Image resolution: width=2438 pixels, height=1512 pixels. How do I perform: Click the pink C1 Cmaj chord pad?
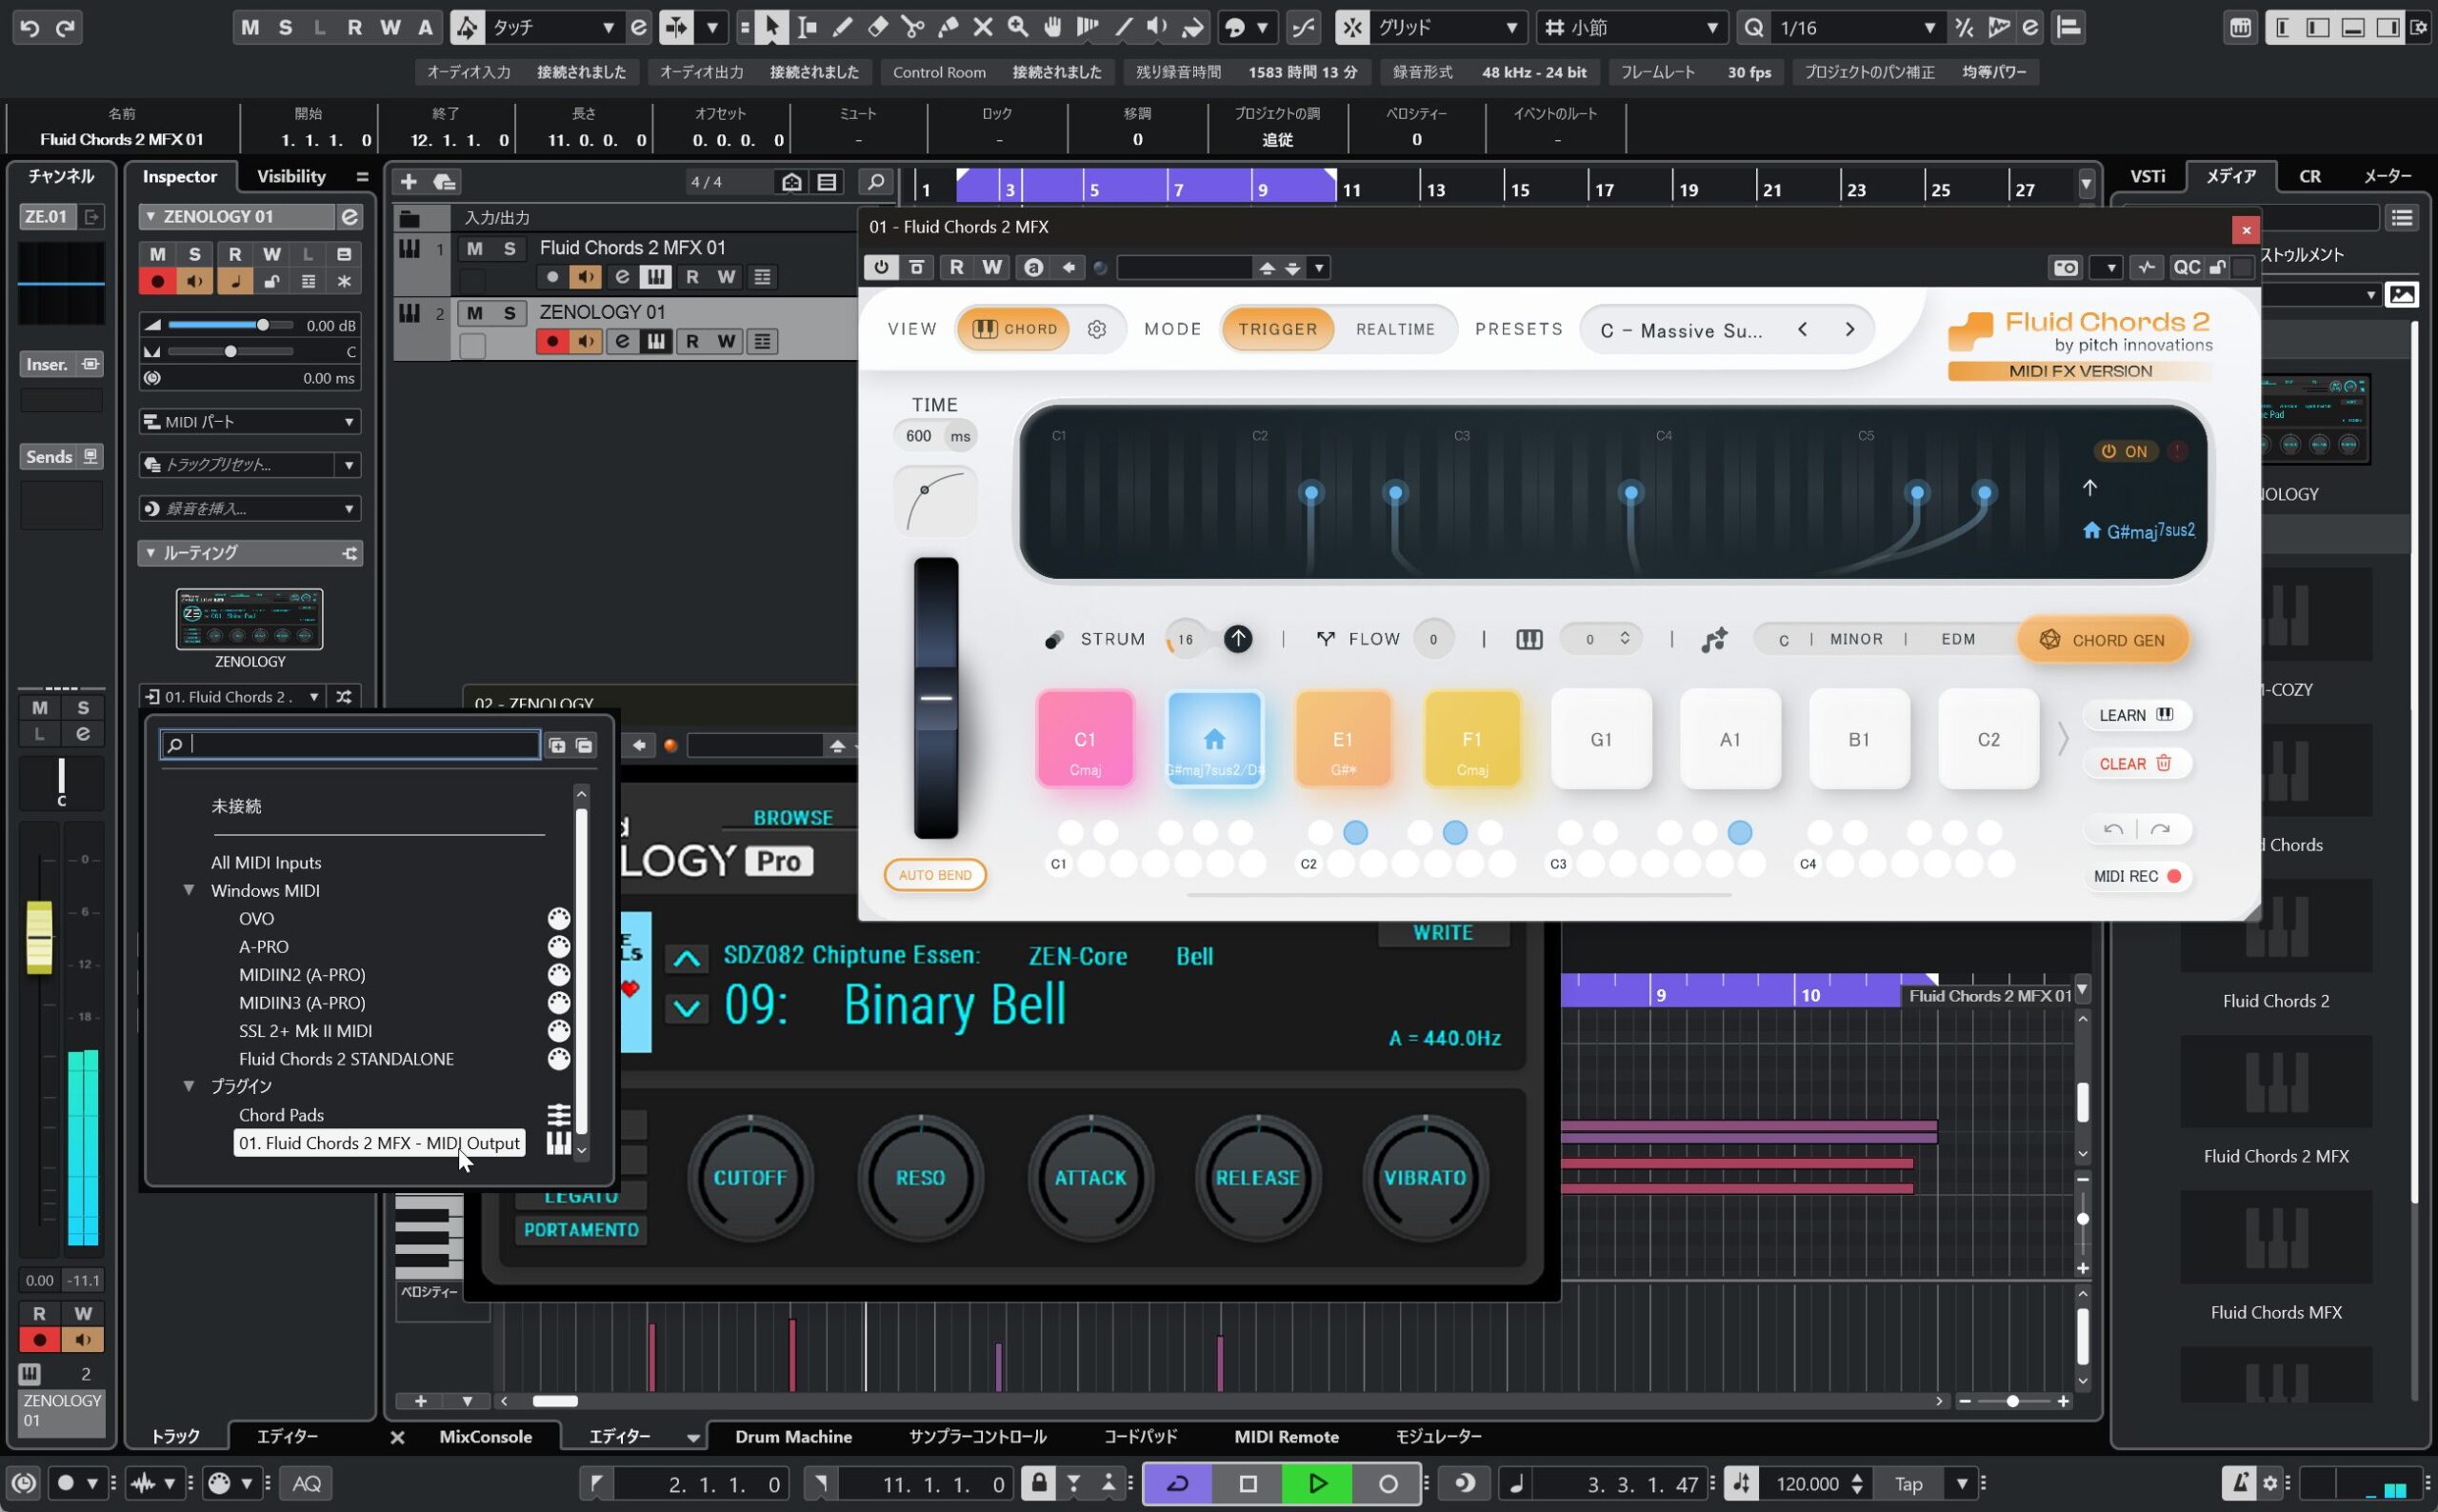(1085, 739)
